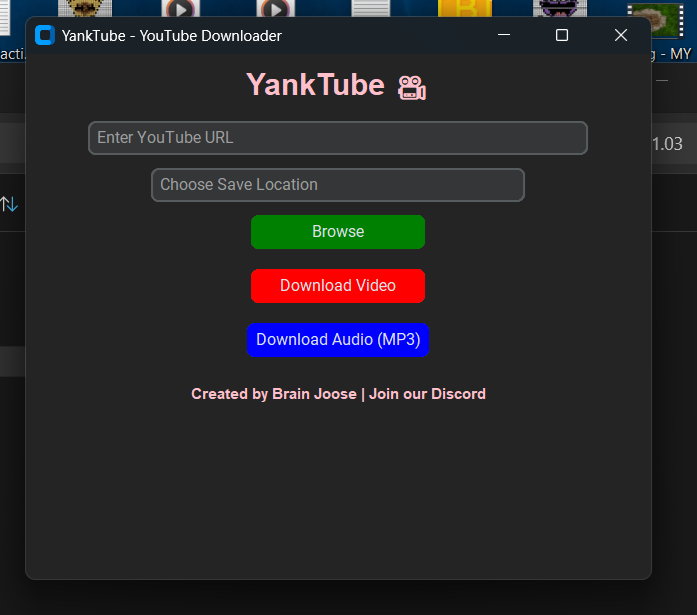Click the red Download Video button

coord(338,286)
